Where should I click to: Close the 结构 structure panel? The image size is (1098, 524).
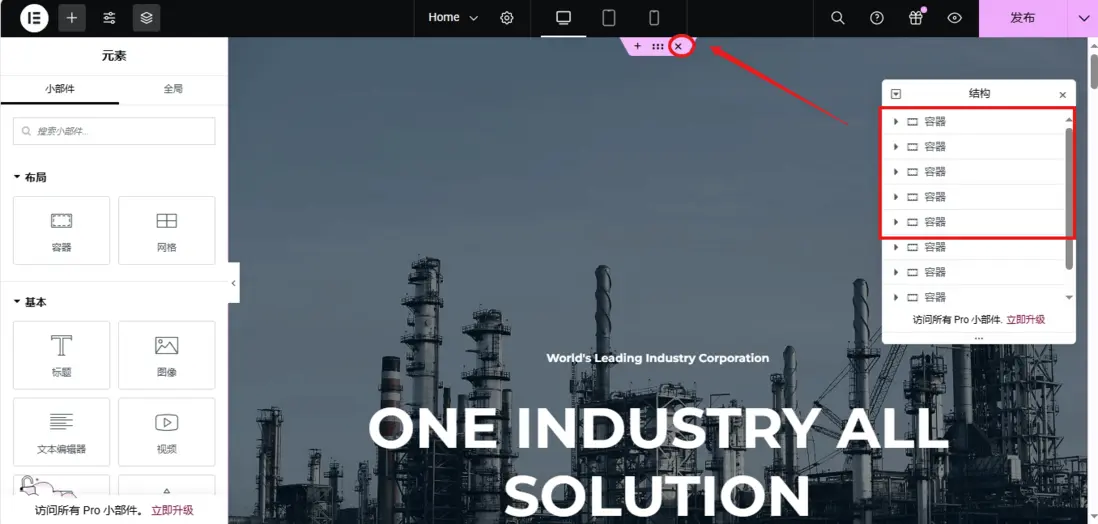tap(1062, 95)
